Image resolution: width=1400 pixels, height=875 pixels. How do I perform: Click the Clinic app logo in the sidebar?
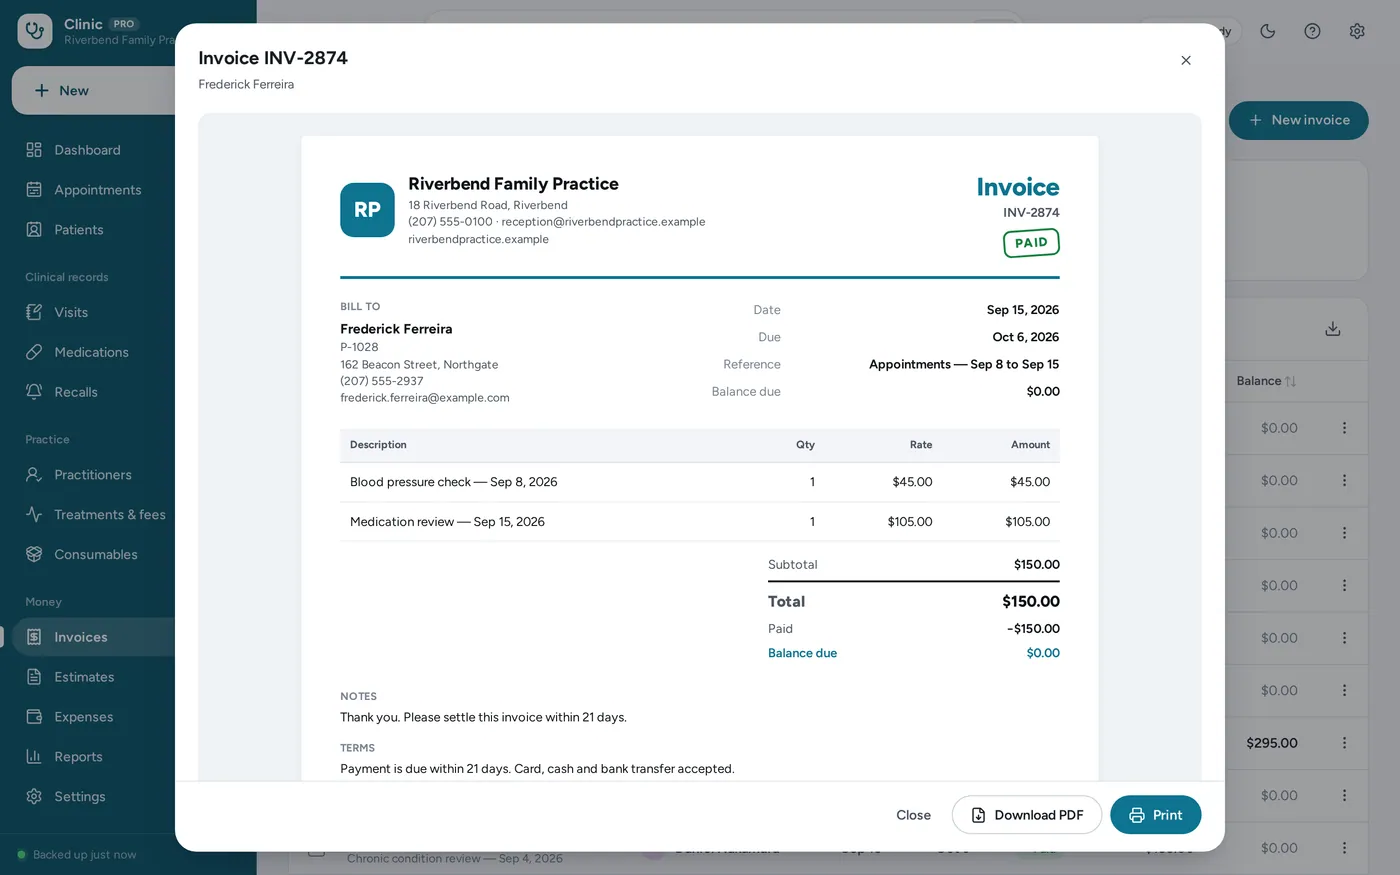point(35,31)
